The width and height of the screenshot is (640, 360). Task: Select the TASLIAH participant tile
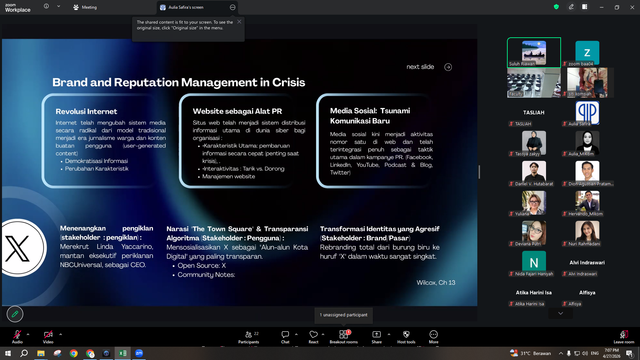534,113
